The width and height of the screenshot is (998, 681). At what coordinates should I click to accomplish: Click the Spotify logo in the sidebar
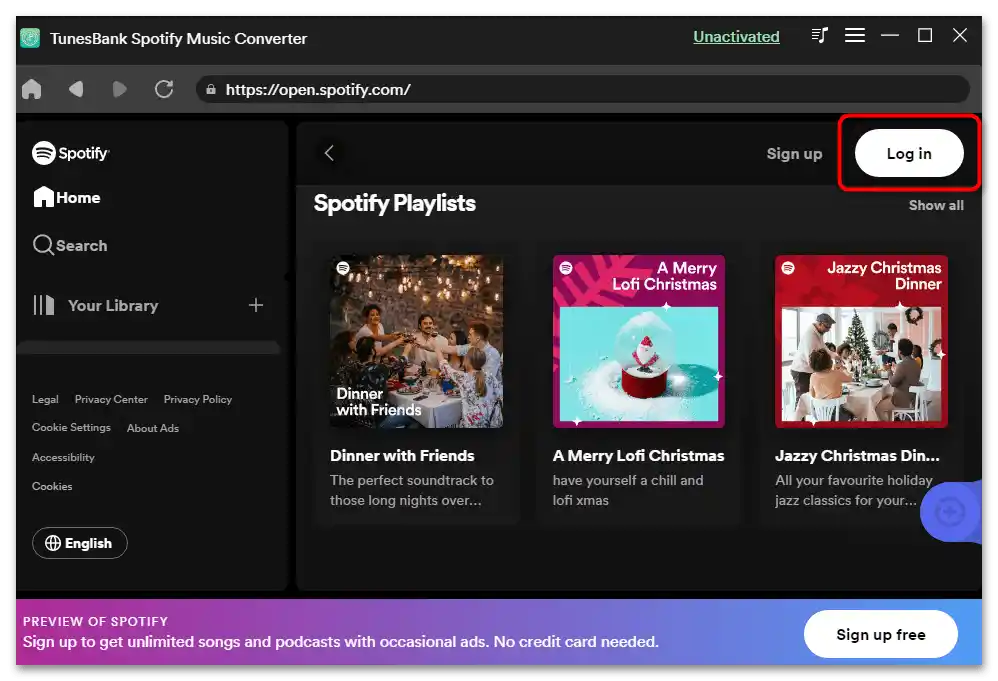(x=70, y=153)
